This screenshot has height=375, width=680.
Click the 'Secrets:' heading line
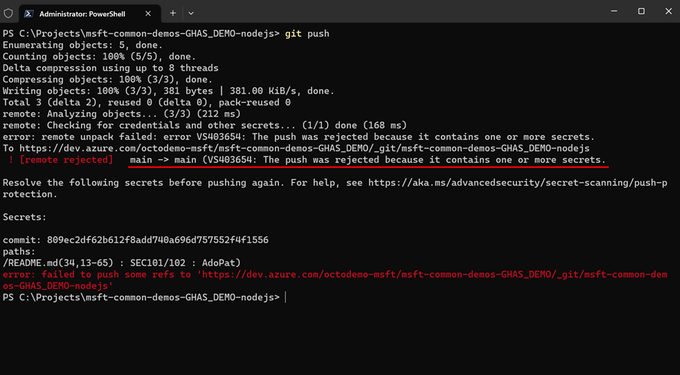(25, 217)
